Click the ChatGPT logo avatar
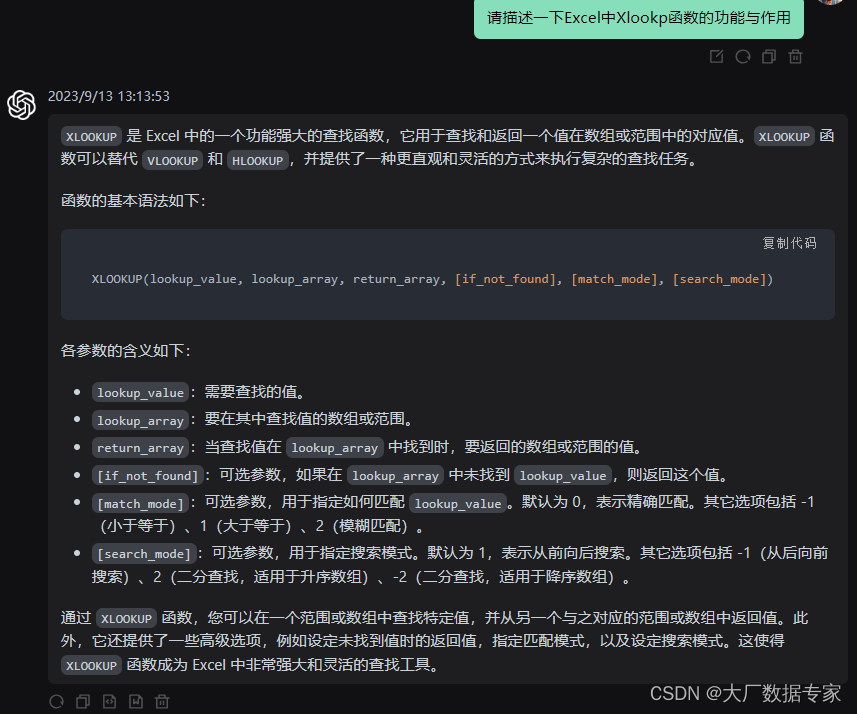Image resolution: width=857 pixels, height=714 pixels. click(22, 103)
